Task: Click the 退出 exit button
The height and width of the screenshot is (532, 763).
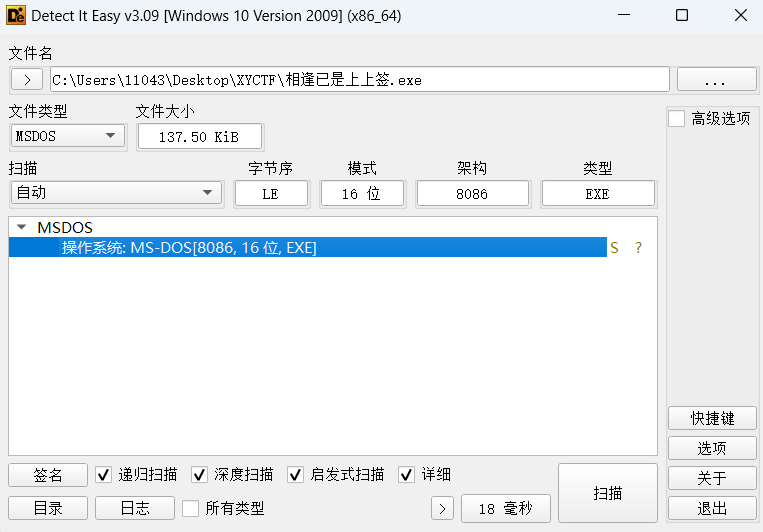Action: click(x=712, y=508)
